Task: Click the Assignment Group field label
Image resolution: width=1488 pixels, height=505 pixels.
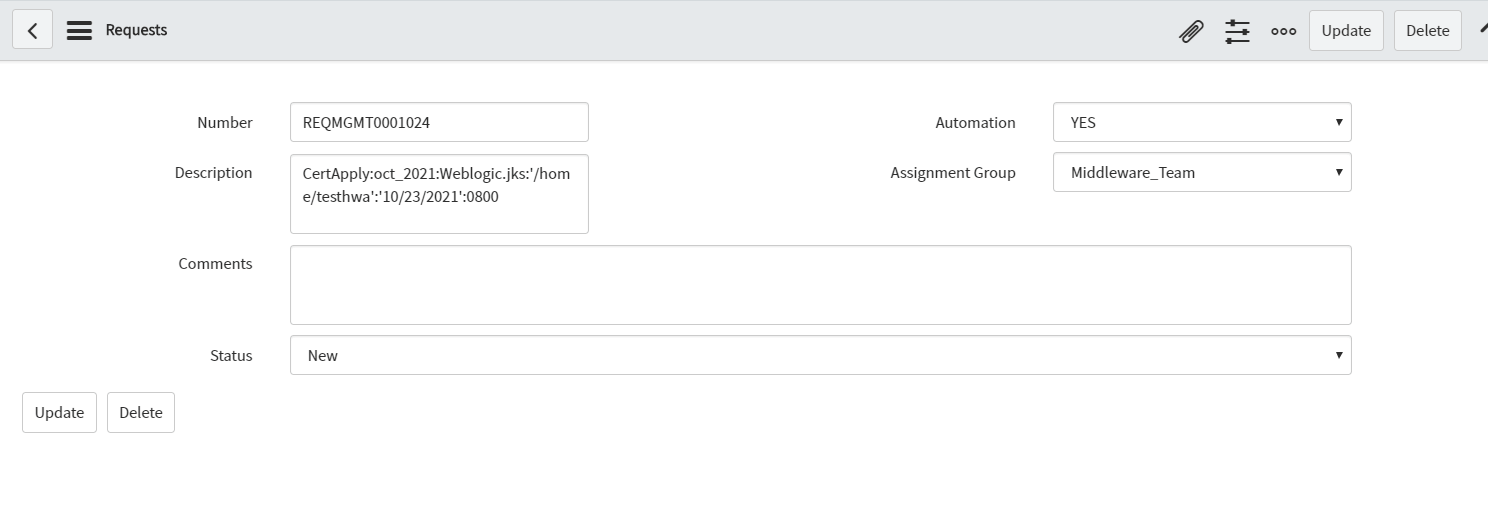Action: click(952, 172)
